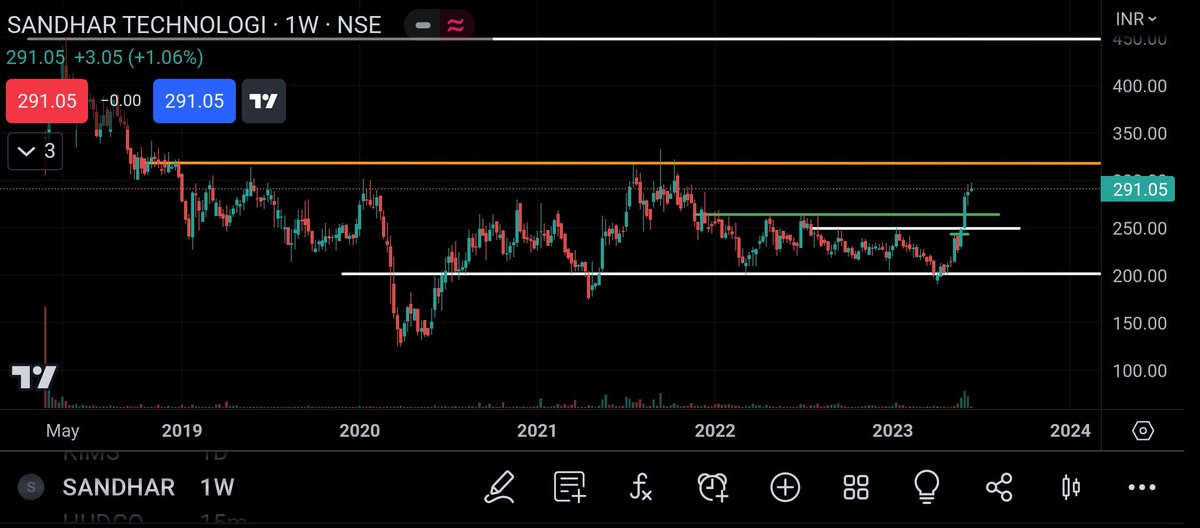
Task: Click the May label on time axis
Action: coord(63,431)
